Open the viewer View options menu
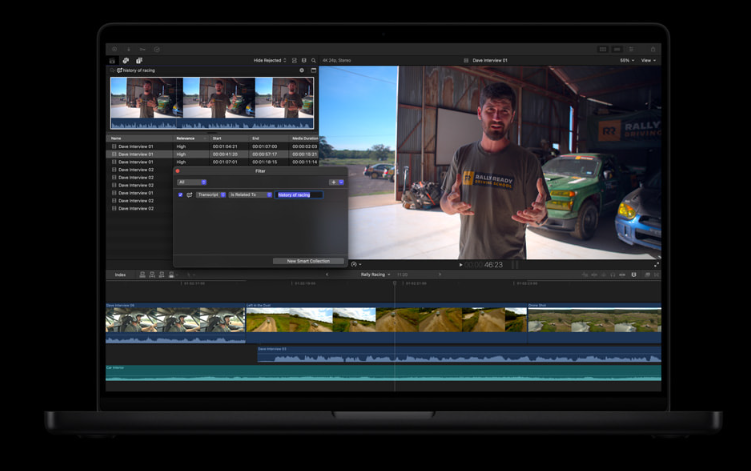751x471 pixels. tap(649, 60)
